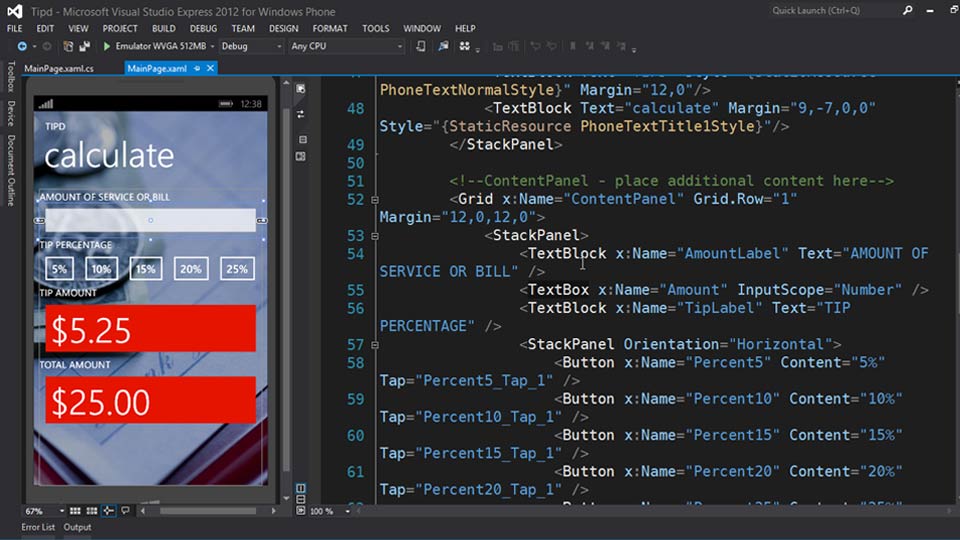Screen dimensions: 960x540
Task: Open the BUILD menu
Action: (163, 28)
